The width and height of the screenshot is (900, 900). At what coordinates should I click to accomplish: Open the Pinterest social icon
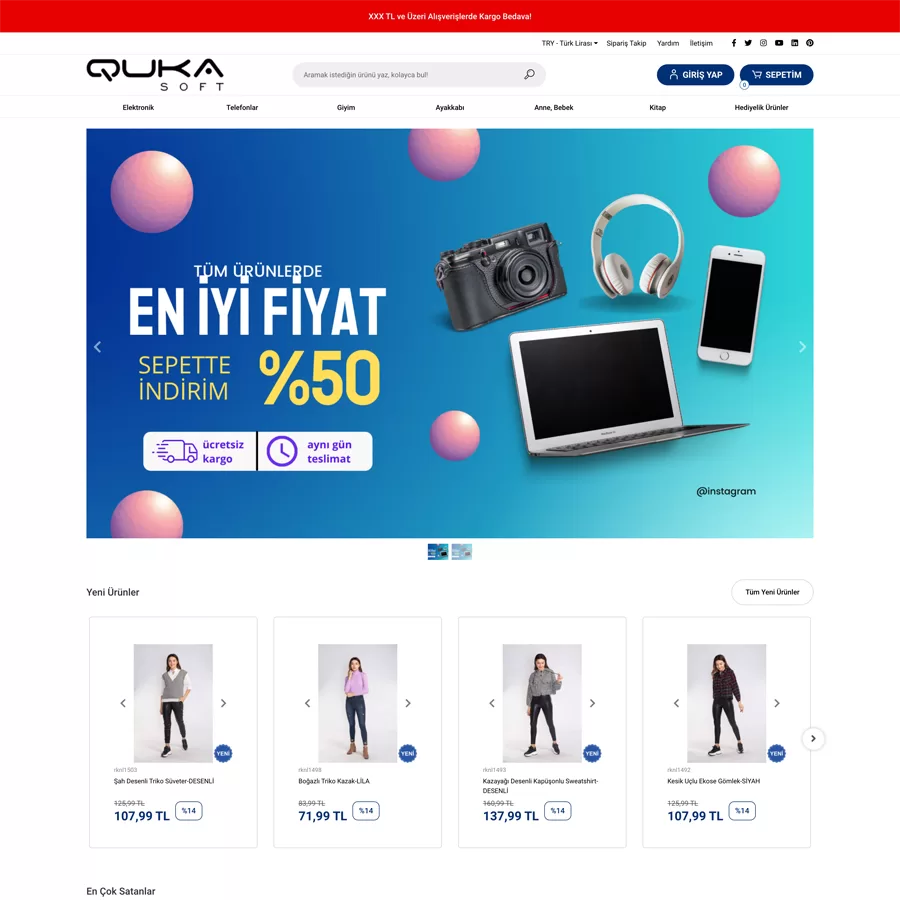point(810,43)
